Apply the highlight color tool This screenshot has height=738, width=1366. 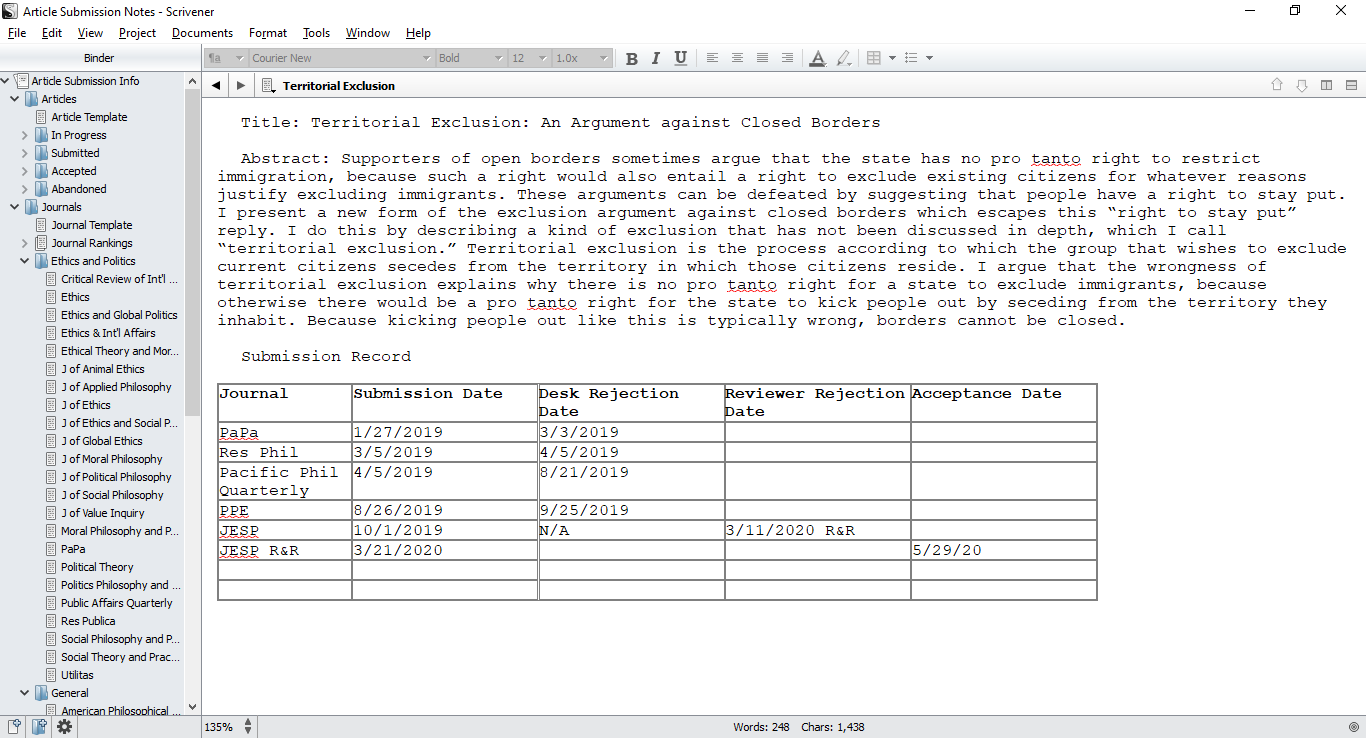tap(843, 58)
